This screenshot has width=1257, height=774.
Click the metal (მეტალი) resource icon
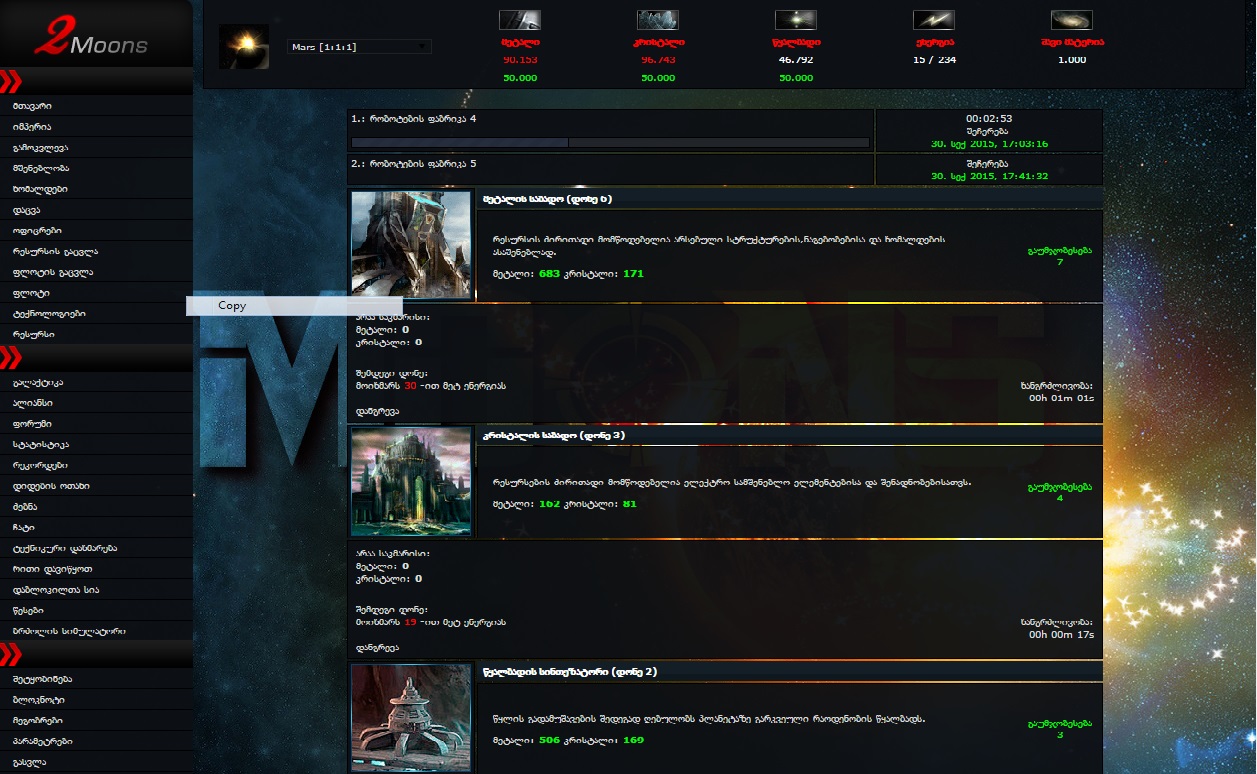click(520, 20)
